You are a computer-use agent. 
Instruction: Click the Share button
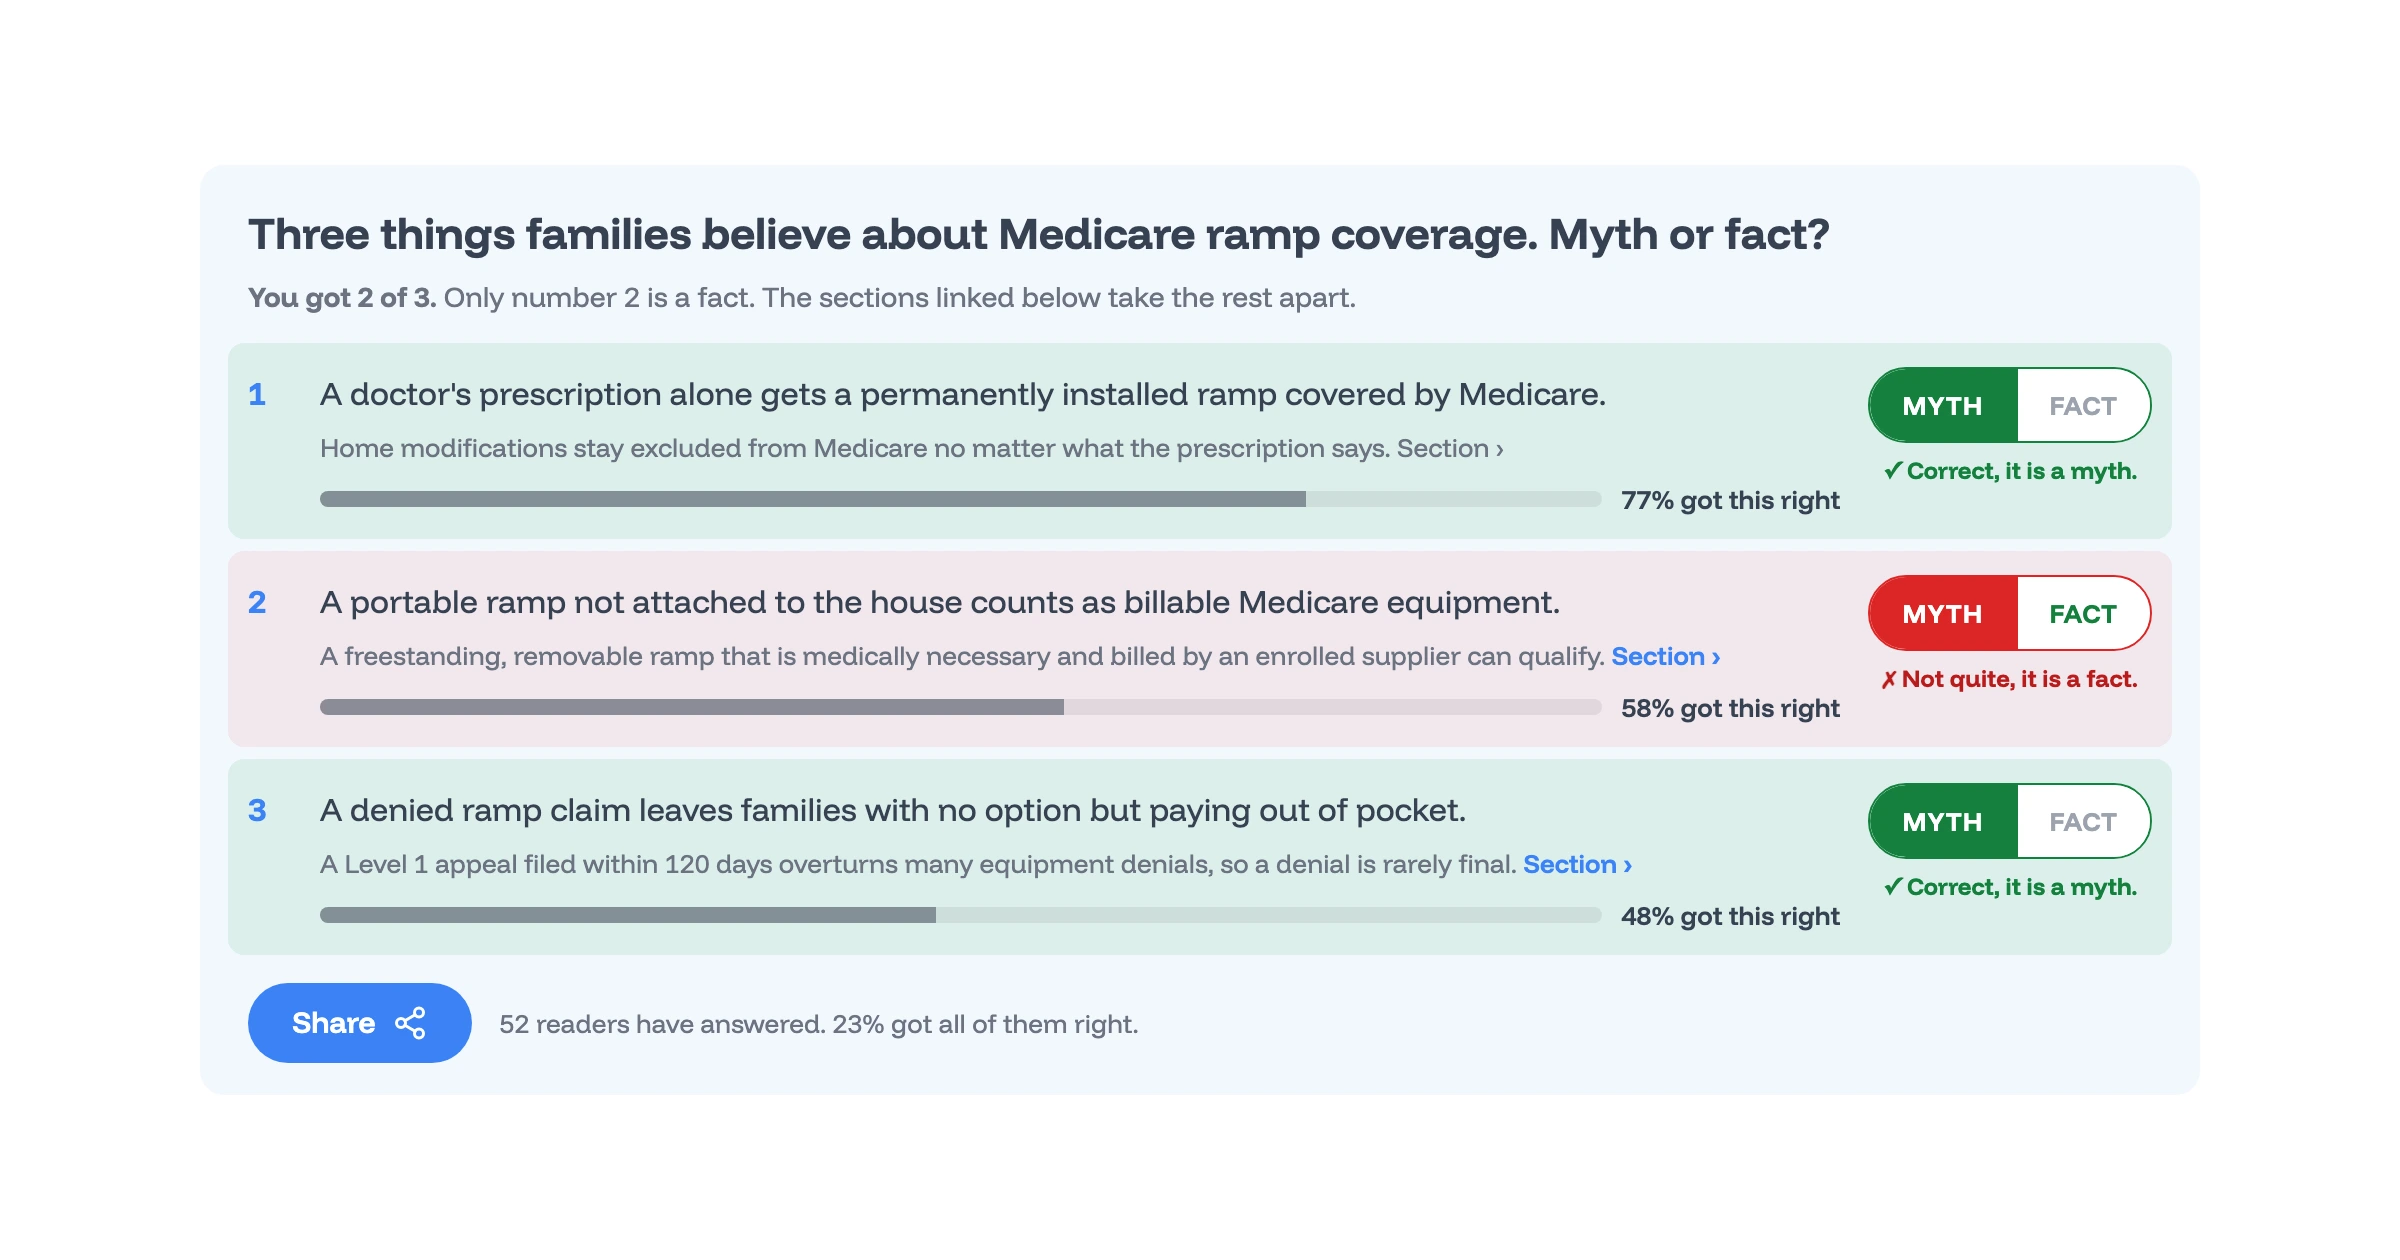pos(359,1022)
